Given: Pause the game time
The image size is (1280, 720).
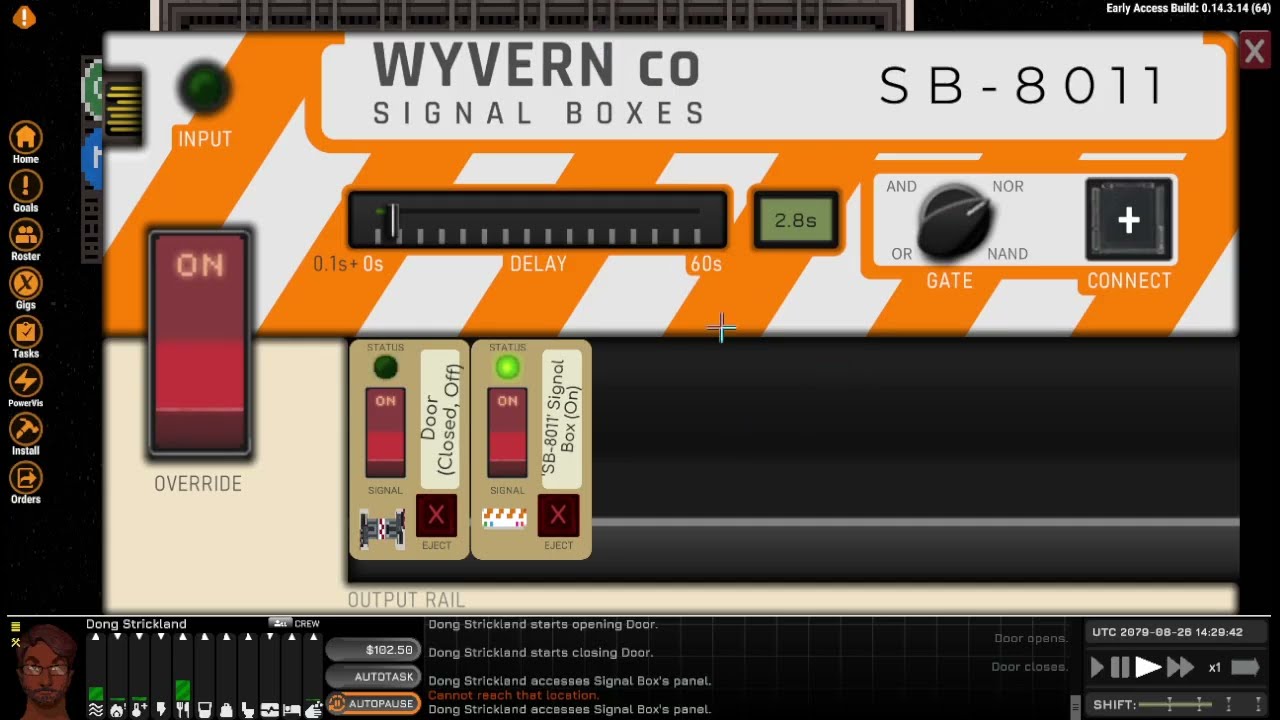Looking at the screenshot, I should coord(1120,667).
